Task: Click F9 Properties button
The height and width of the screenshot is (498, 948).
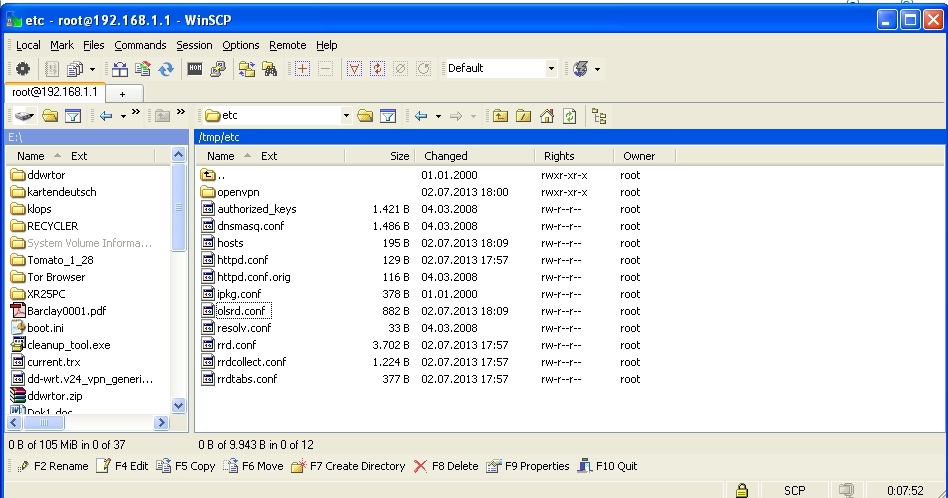Action: 528,466
